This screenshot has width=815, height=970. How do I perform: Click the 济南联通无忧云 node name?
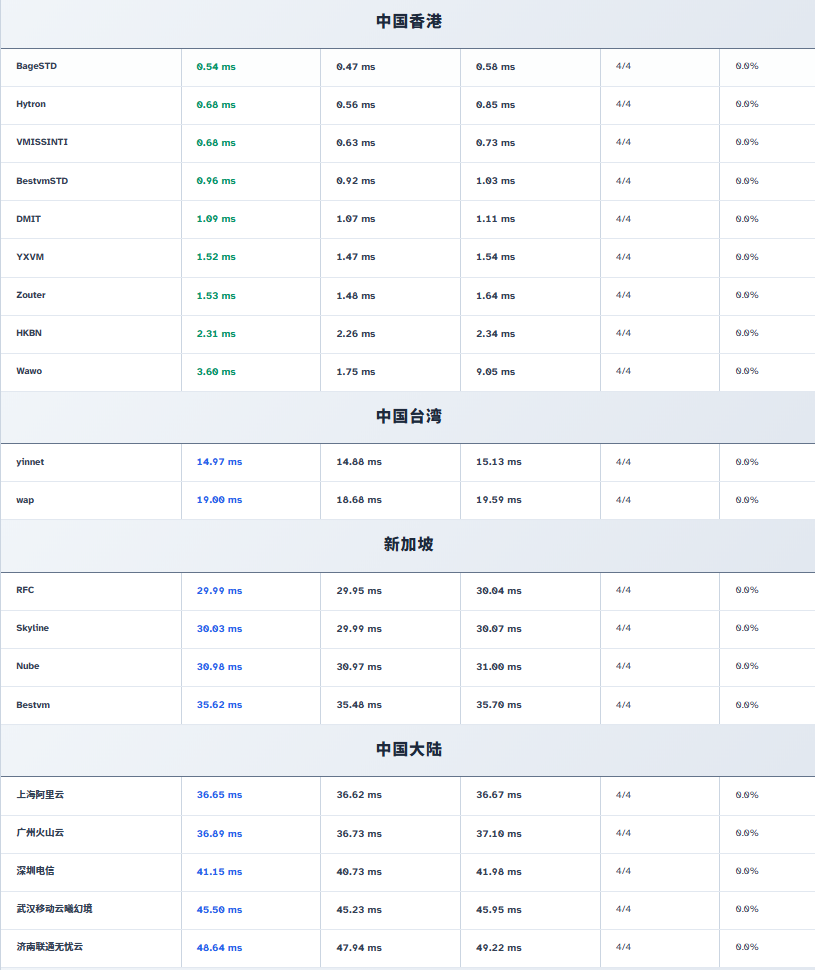point(49,947)
